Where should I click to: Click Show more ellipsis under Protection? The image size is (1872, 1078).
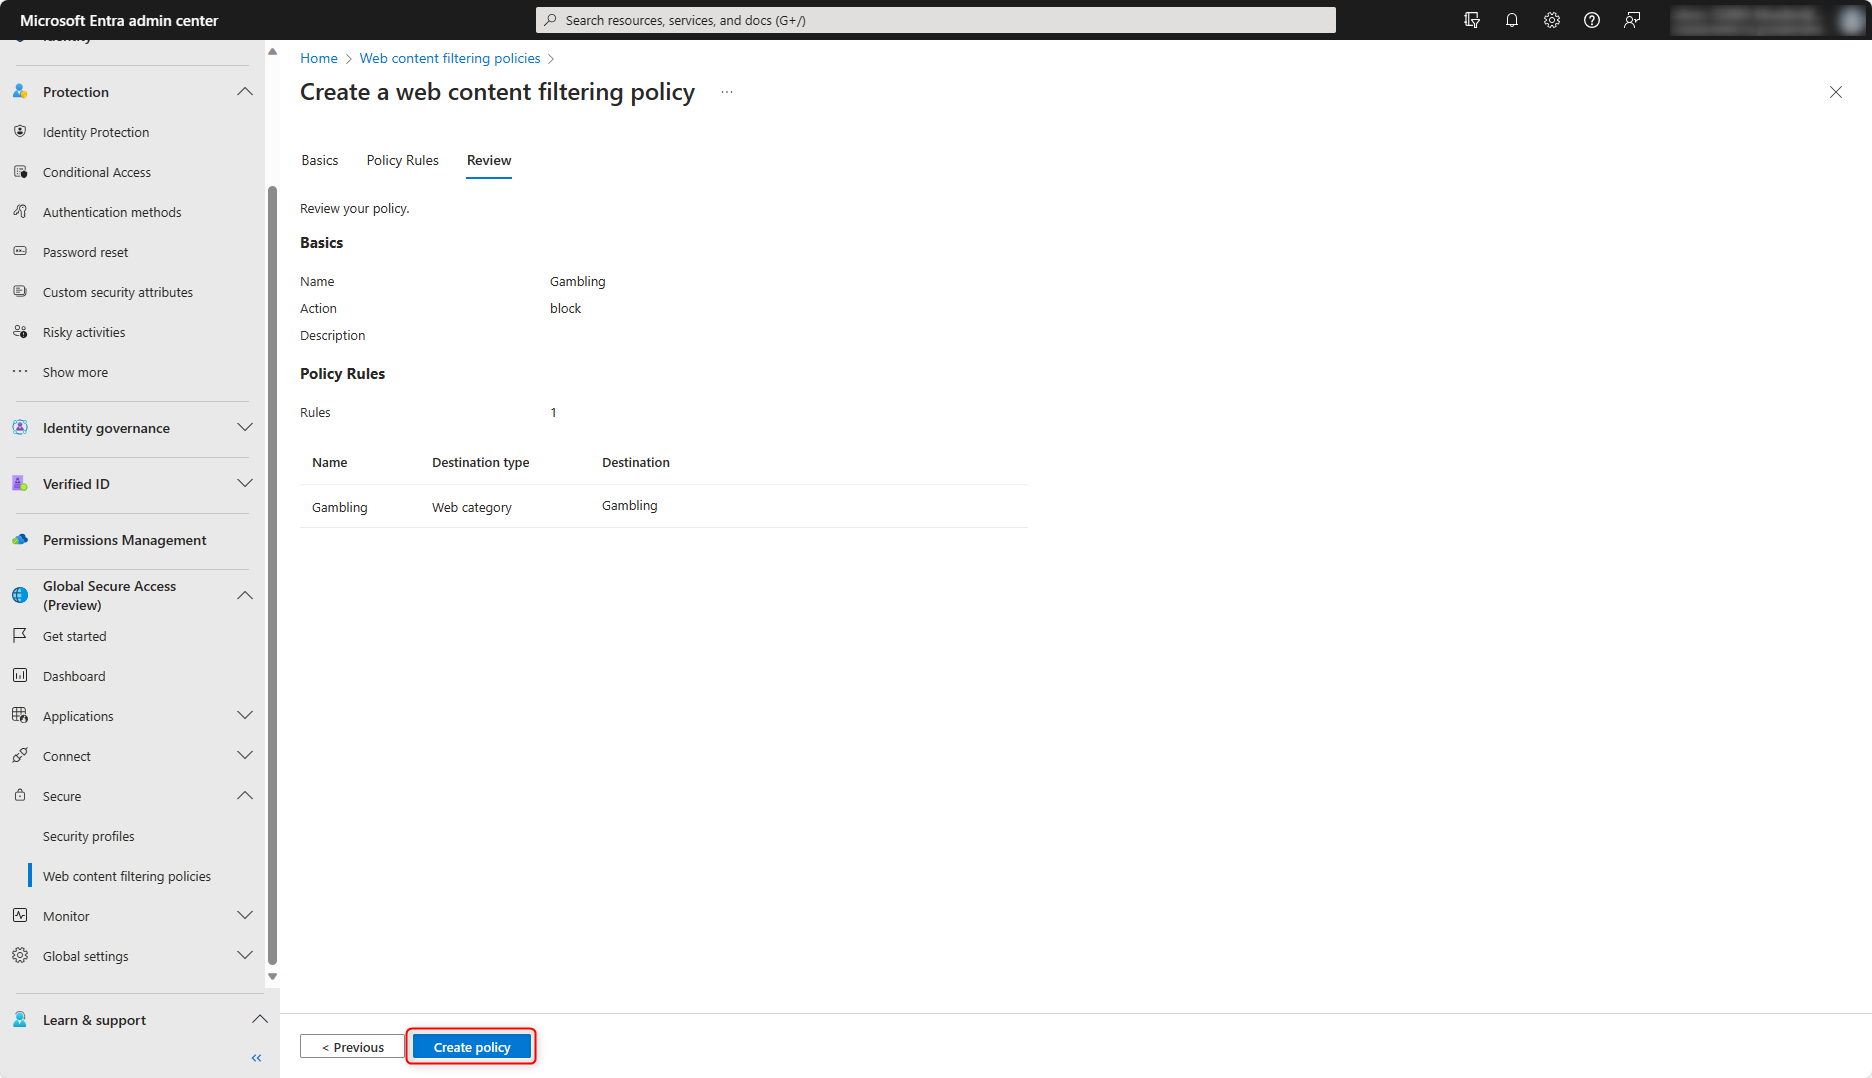point(20,371)
